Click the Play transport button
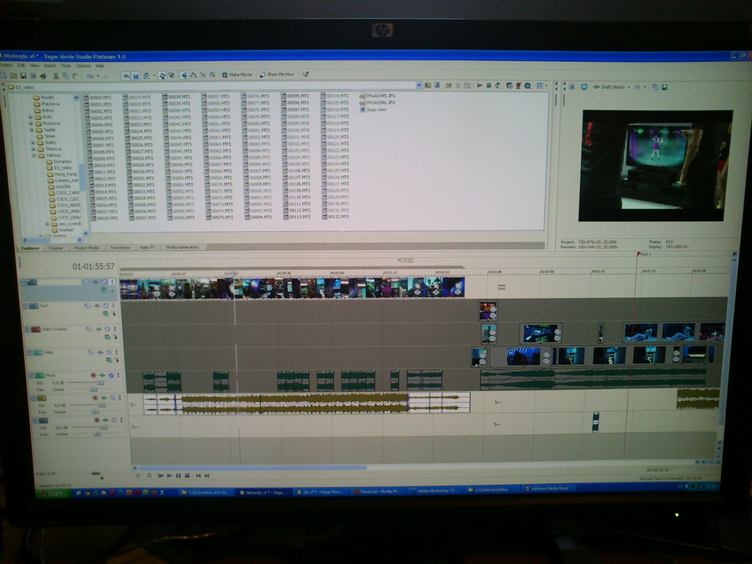 click(169, 476)
